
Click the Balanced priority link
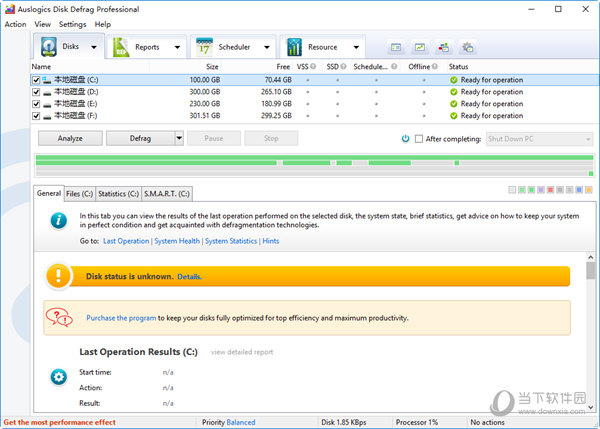[x=241, y=422]
